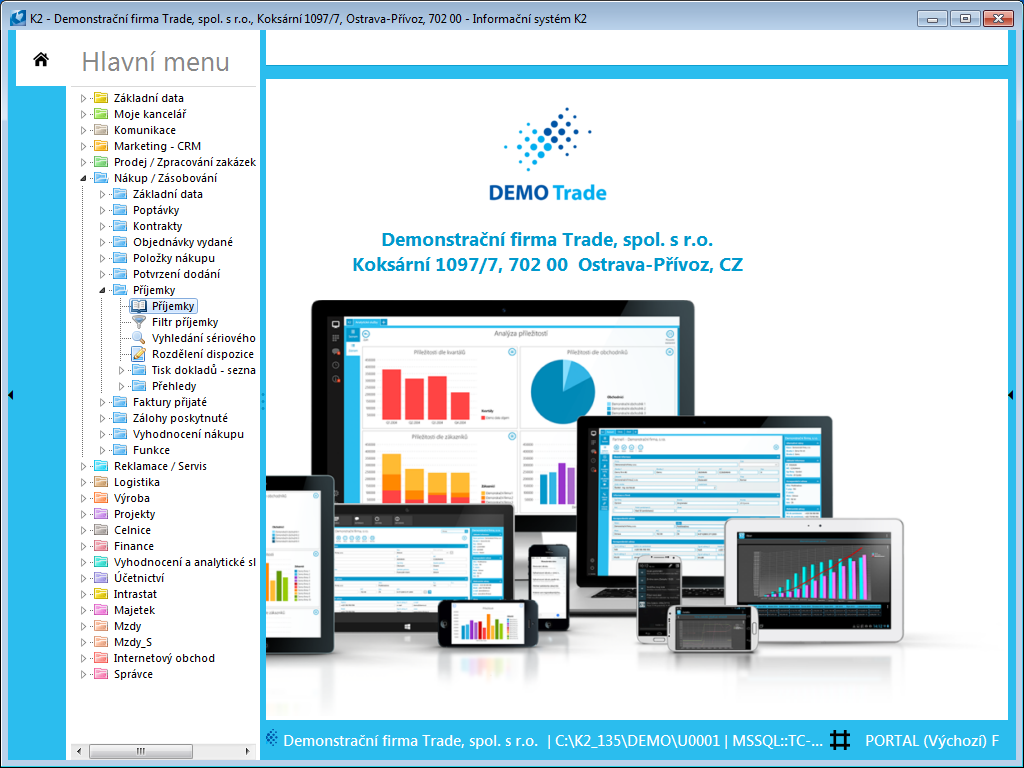This screenshot has height=768, width=1024.
Task: Click the Účetnictví folder icon
Action: coord(101,578)
